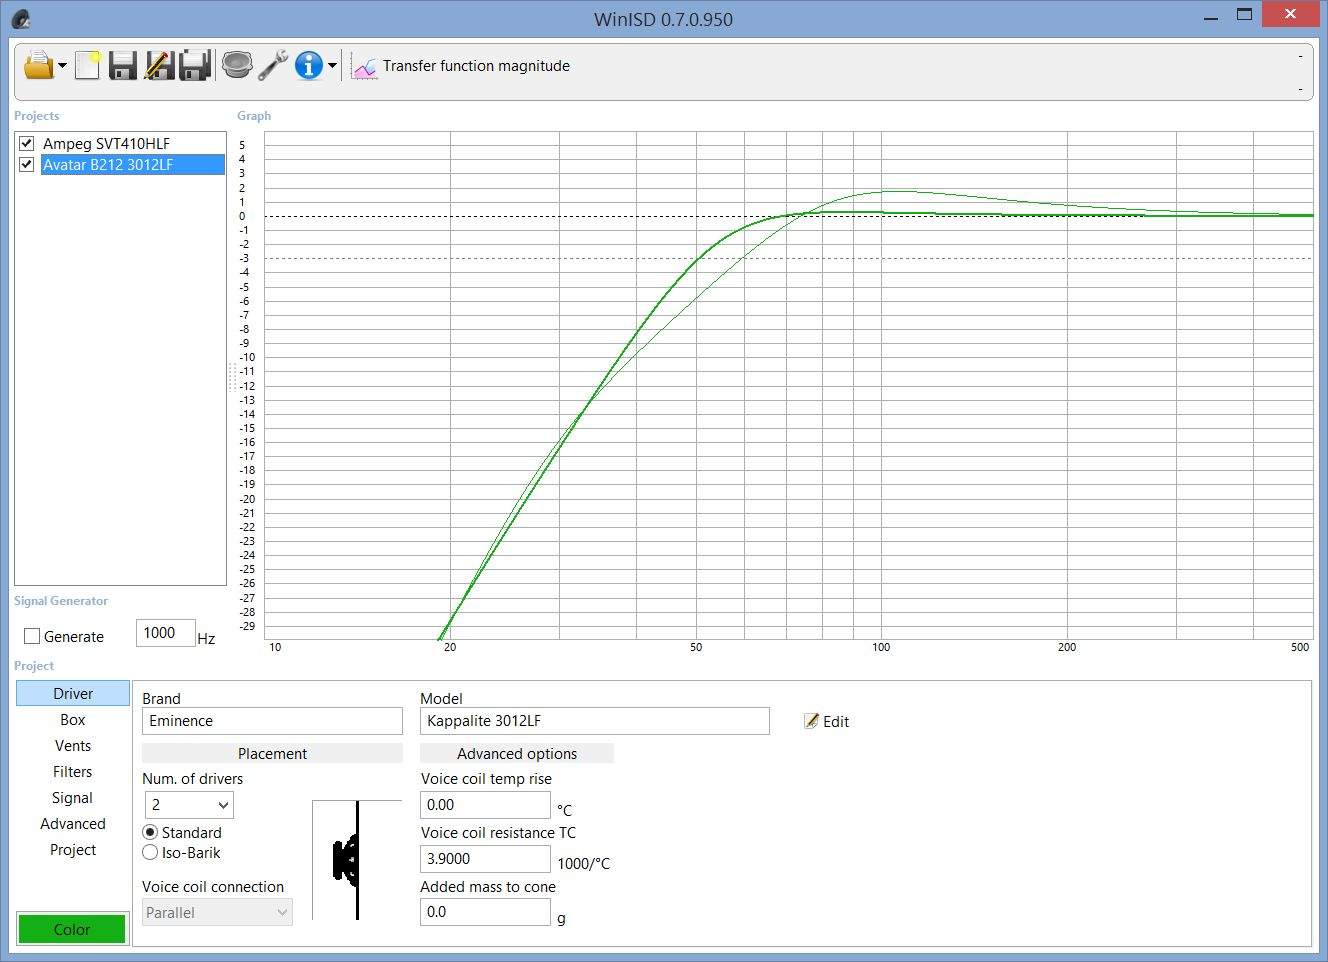Image resolution: width=1328 pixels, height=962 pixels.
Task: Save the project with the floppy disk icon
Action: point(123,65)
